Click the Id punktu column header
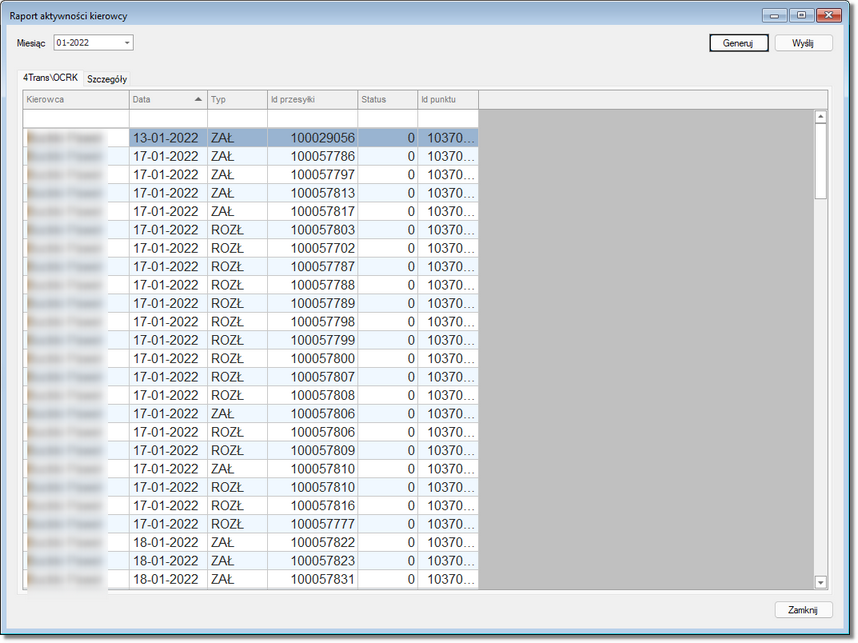Screen dimensions: 858x643 coord(448,100)
